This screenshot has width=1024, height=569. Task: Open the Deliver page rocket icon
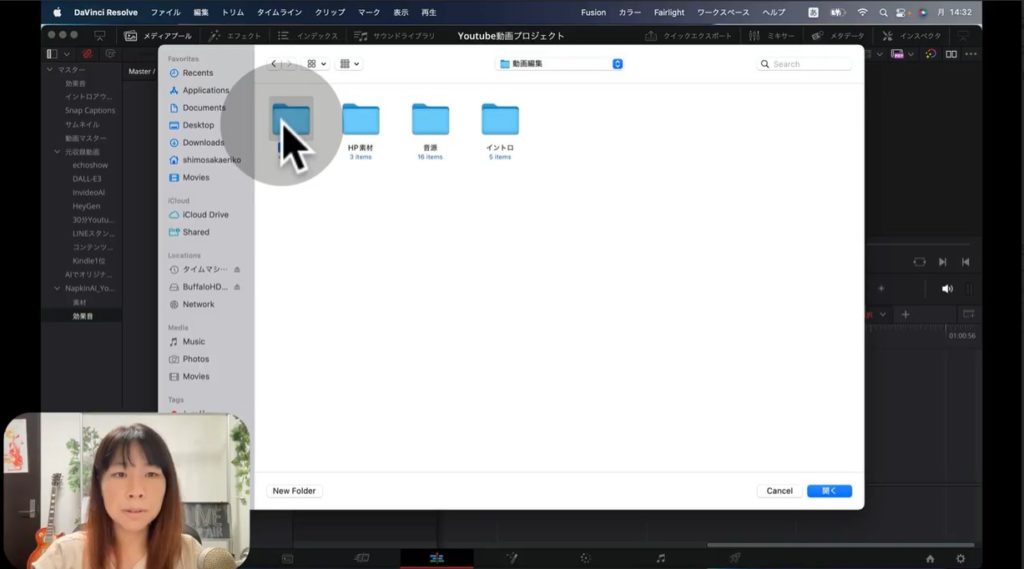[734, 558]
